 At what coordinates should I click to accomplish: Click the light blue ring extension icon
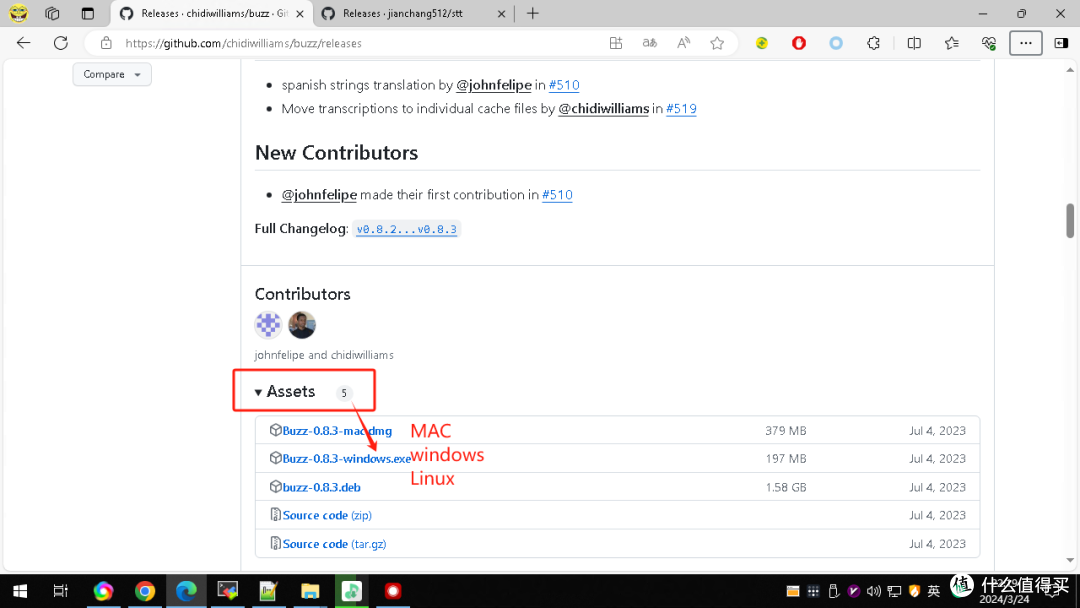point(836,43)
